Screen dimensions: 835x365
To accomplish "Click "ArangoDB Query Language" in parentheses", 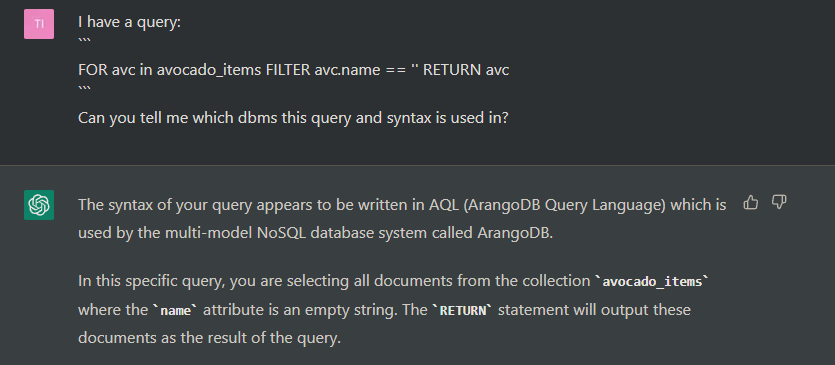I will [564, 205].
